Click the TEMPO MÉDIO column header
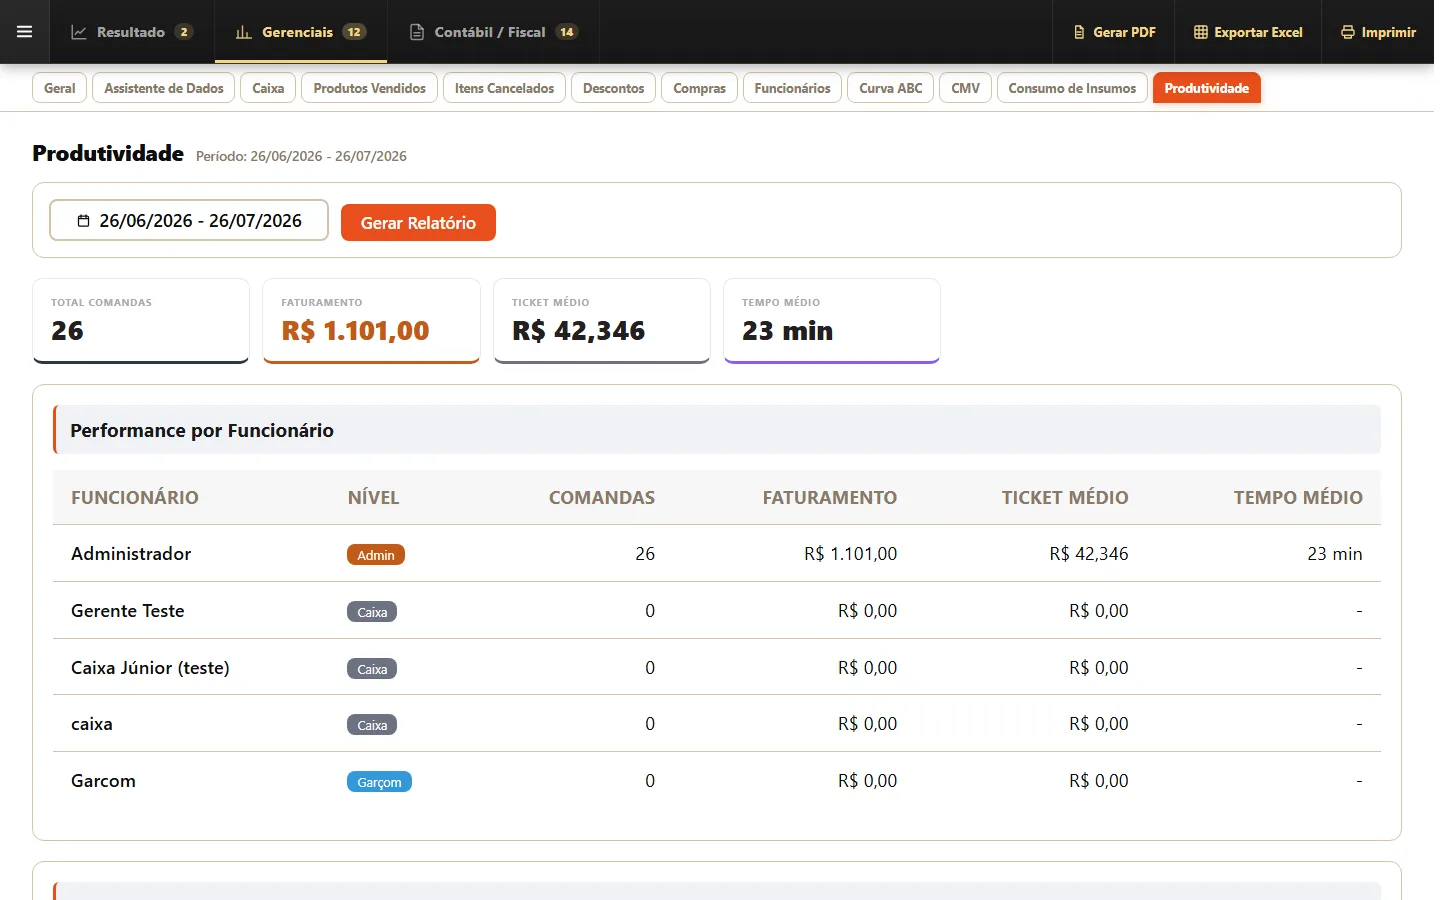Image resolution: width=1440 pixels, height=900 pixels. point(1298,498)
